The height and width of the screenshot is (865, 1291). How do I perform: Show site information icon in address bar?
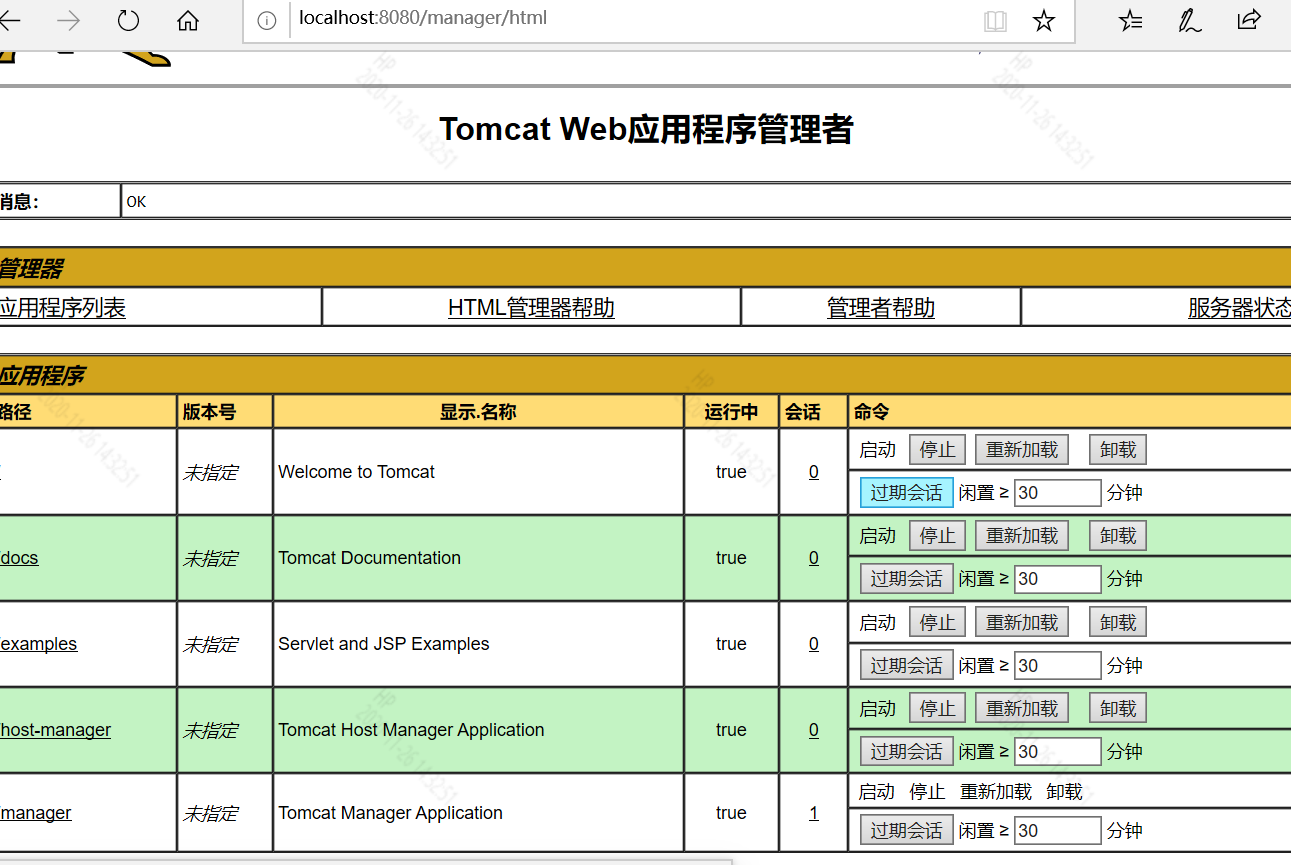point(267,21)
